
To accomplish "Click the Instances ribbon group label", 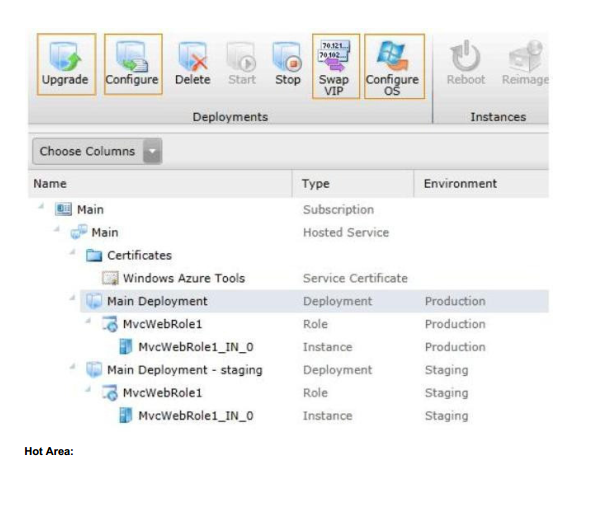I will click(x=498, y=117).
